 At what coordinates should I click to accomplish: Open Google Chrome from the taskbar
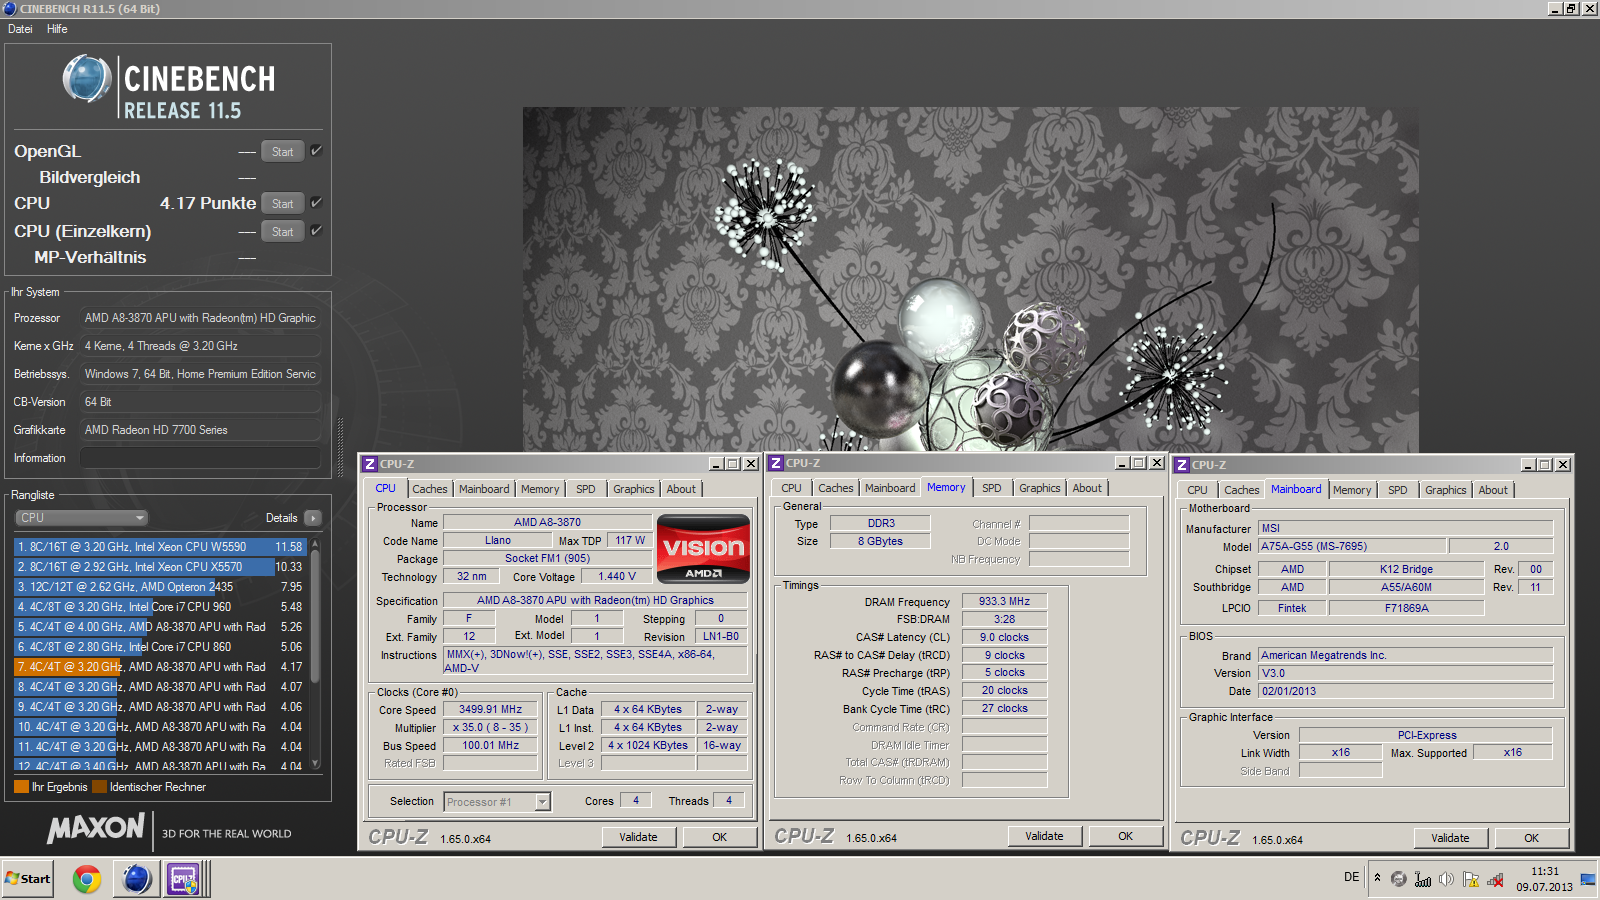point(87,879)
